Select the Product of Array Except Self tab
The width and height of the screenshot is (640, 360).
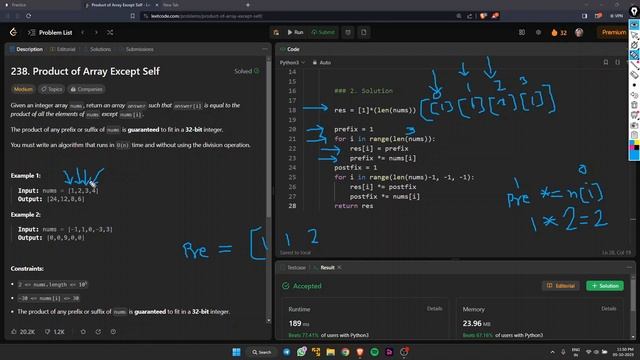(121, 5)
